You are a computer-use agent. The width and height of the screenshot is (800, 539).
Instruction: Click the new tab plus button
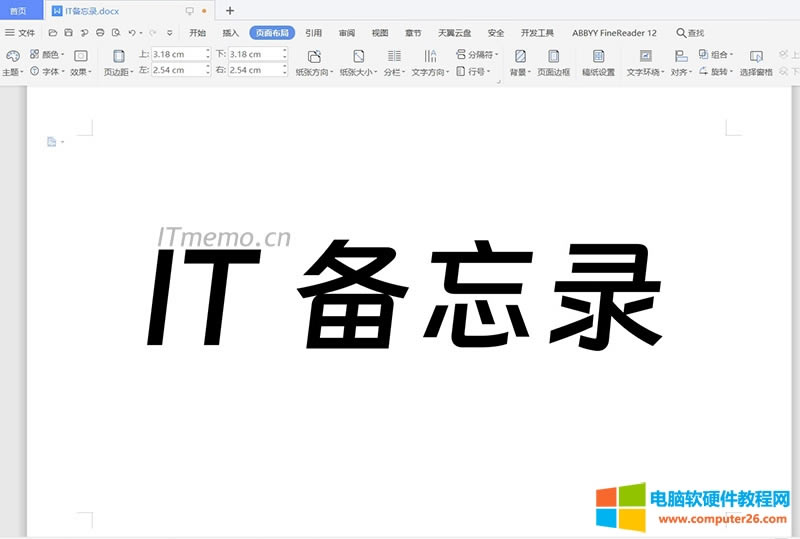230,10
